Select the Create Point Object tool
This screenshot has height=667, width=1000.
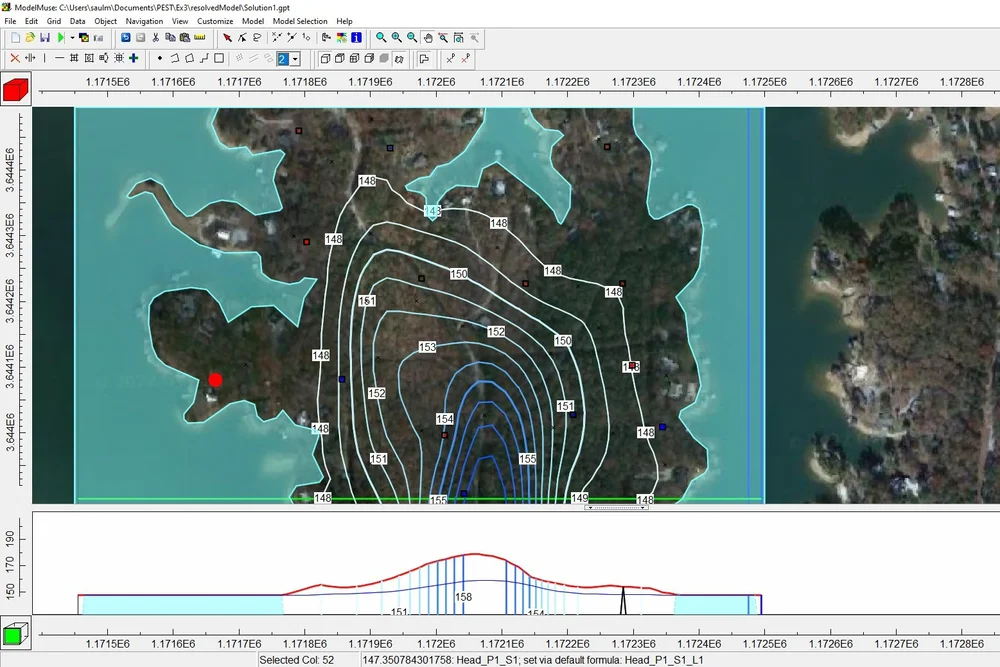(160, 60)
